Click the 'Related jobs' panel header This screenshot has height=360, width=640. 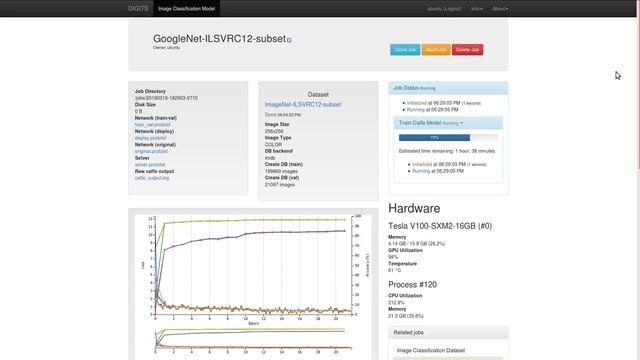[448, 333]
